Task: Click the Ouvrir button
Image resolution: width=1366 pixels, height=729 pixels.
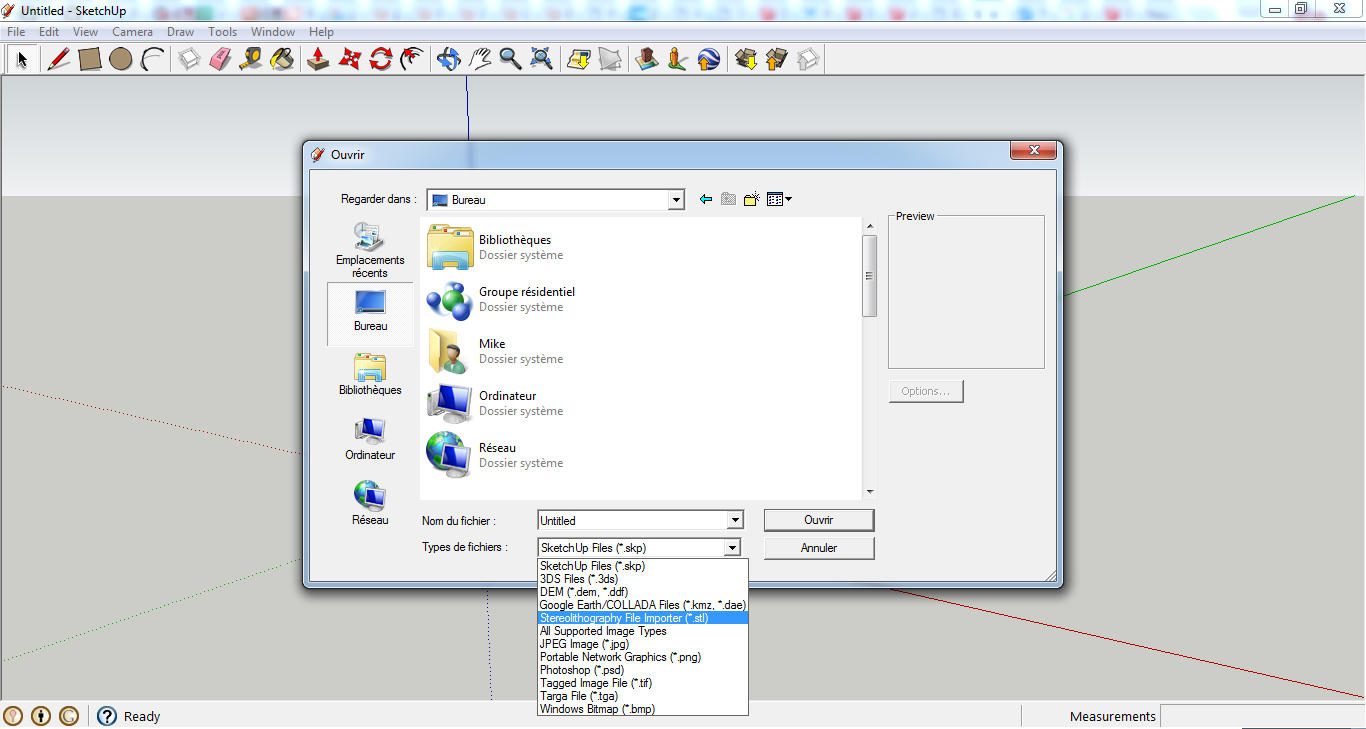Action: (819, 520)
